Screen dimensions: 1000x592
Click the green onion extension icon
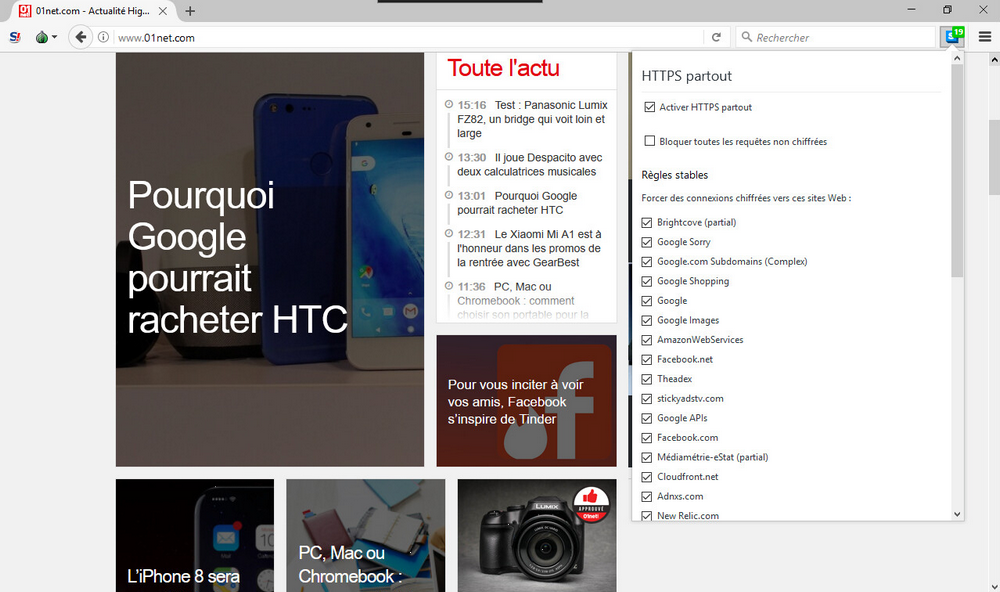point(41,38)
